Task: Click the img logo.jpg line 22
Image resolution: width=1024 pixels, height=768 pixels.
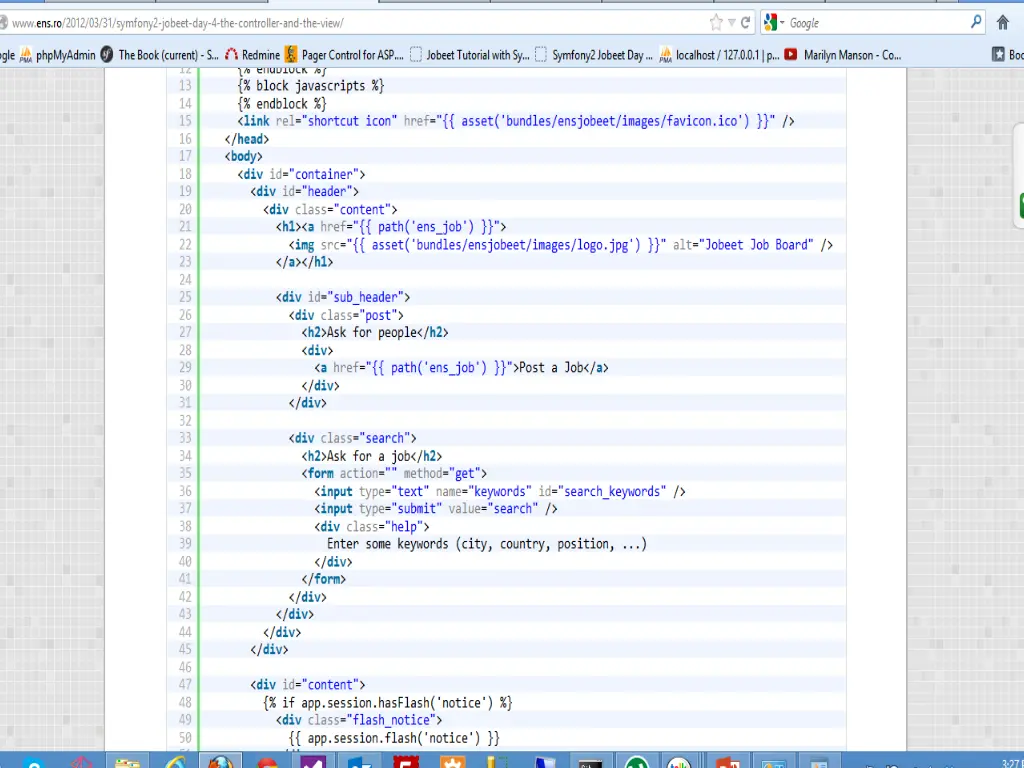Action: click(x=561, y=245)
